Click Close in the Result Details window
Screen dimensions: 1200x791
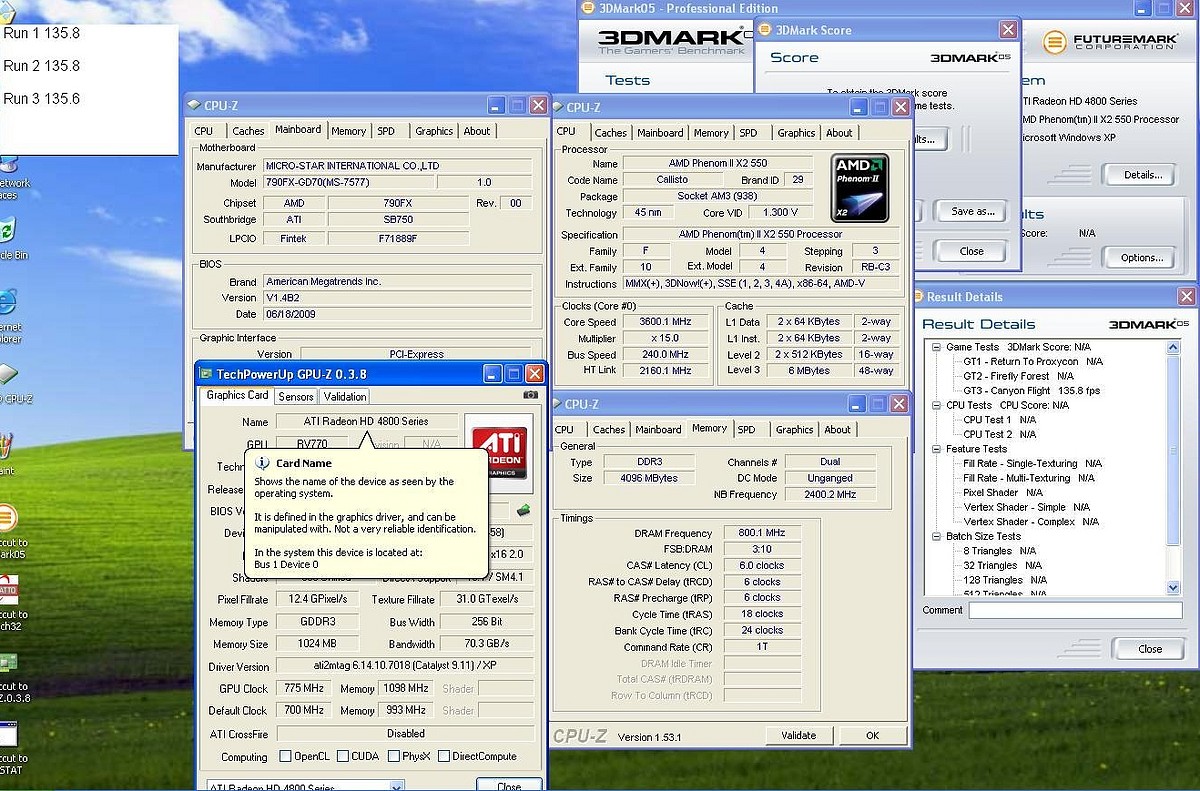(x=1150, y=649)
